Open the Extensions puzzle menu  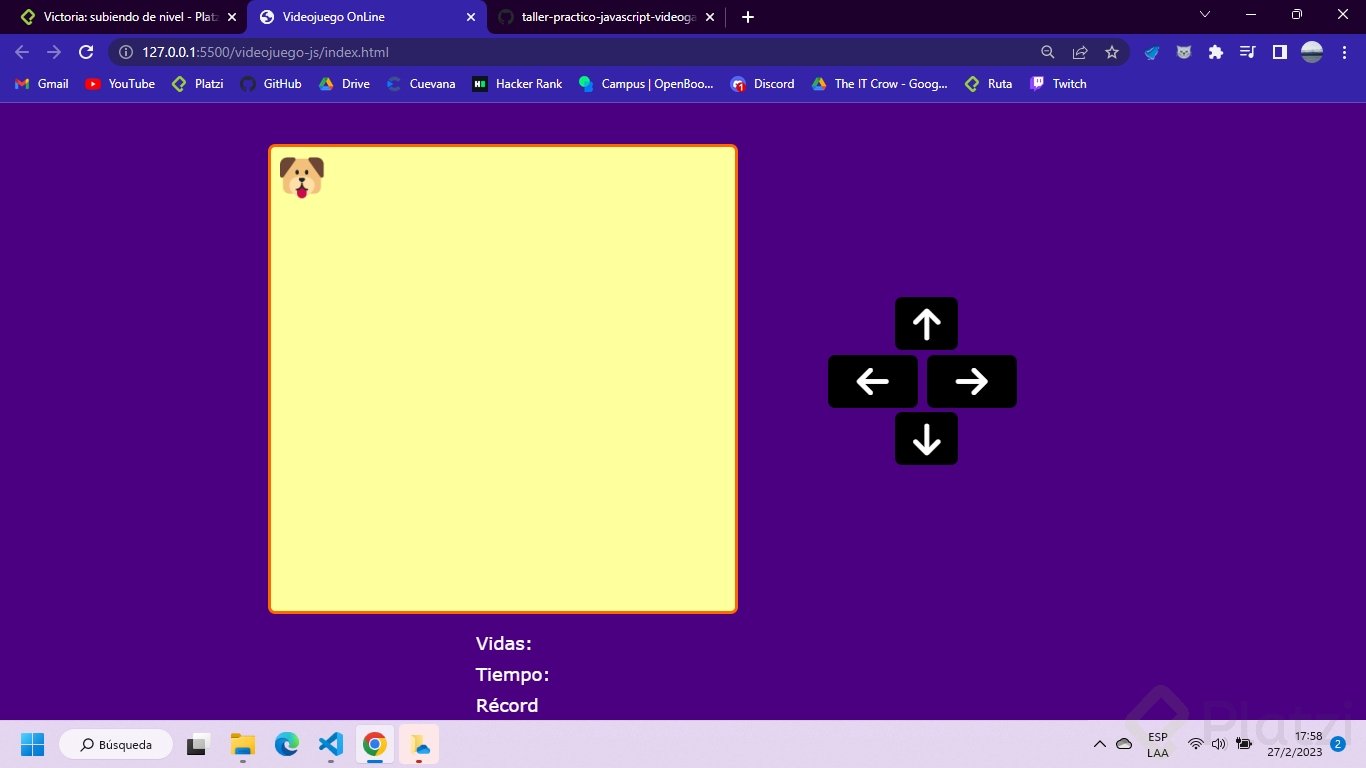[x=1216, y=52]
